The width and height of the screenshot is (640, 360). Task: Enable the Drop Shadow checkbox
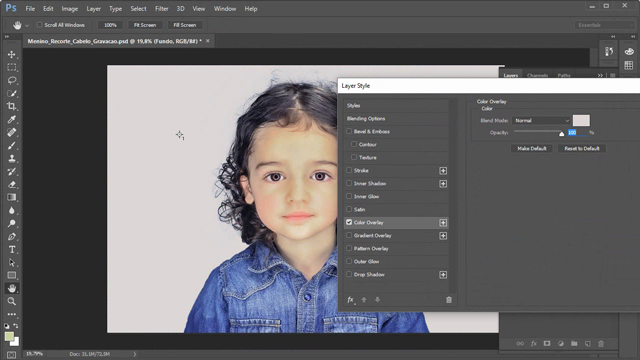point(349,274)
